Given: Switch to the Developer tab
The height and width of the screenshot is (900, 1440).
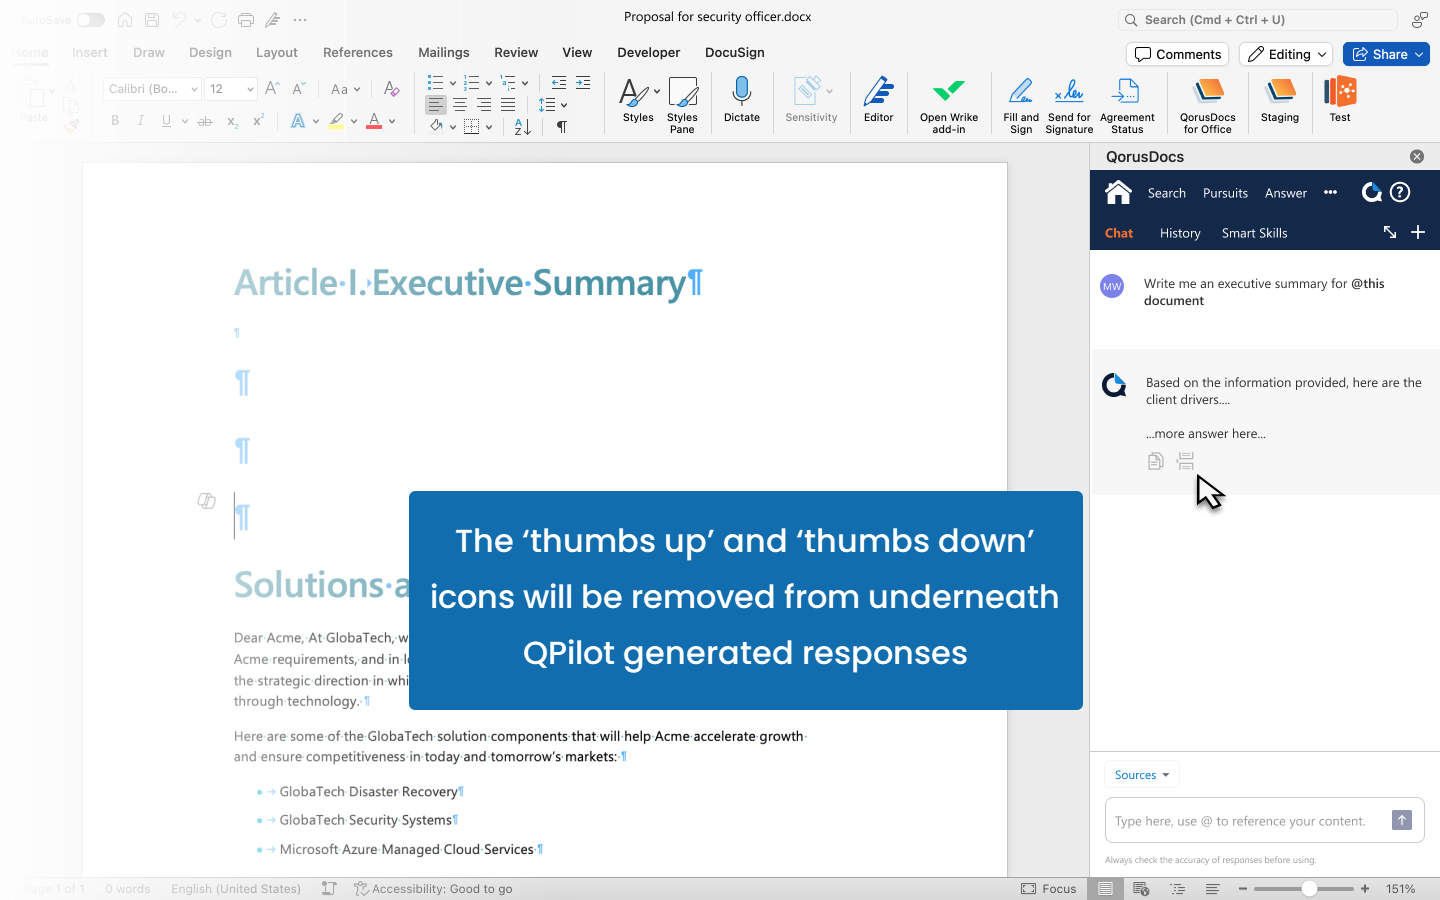Looking at the screenshot, I should click(x=648, y=52).
